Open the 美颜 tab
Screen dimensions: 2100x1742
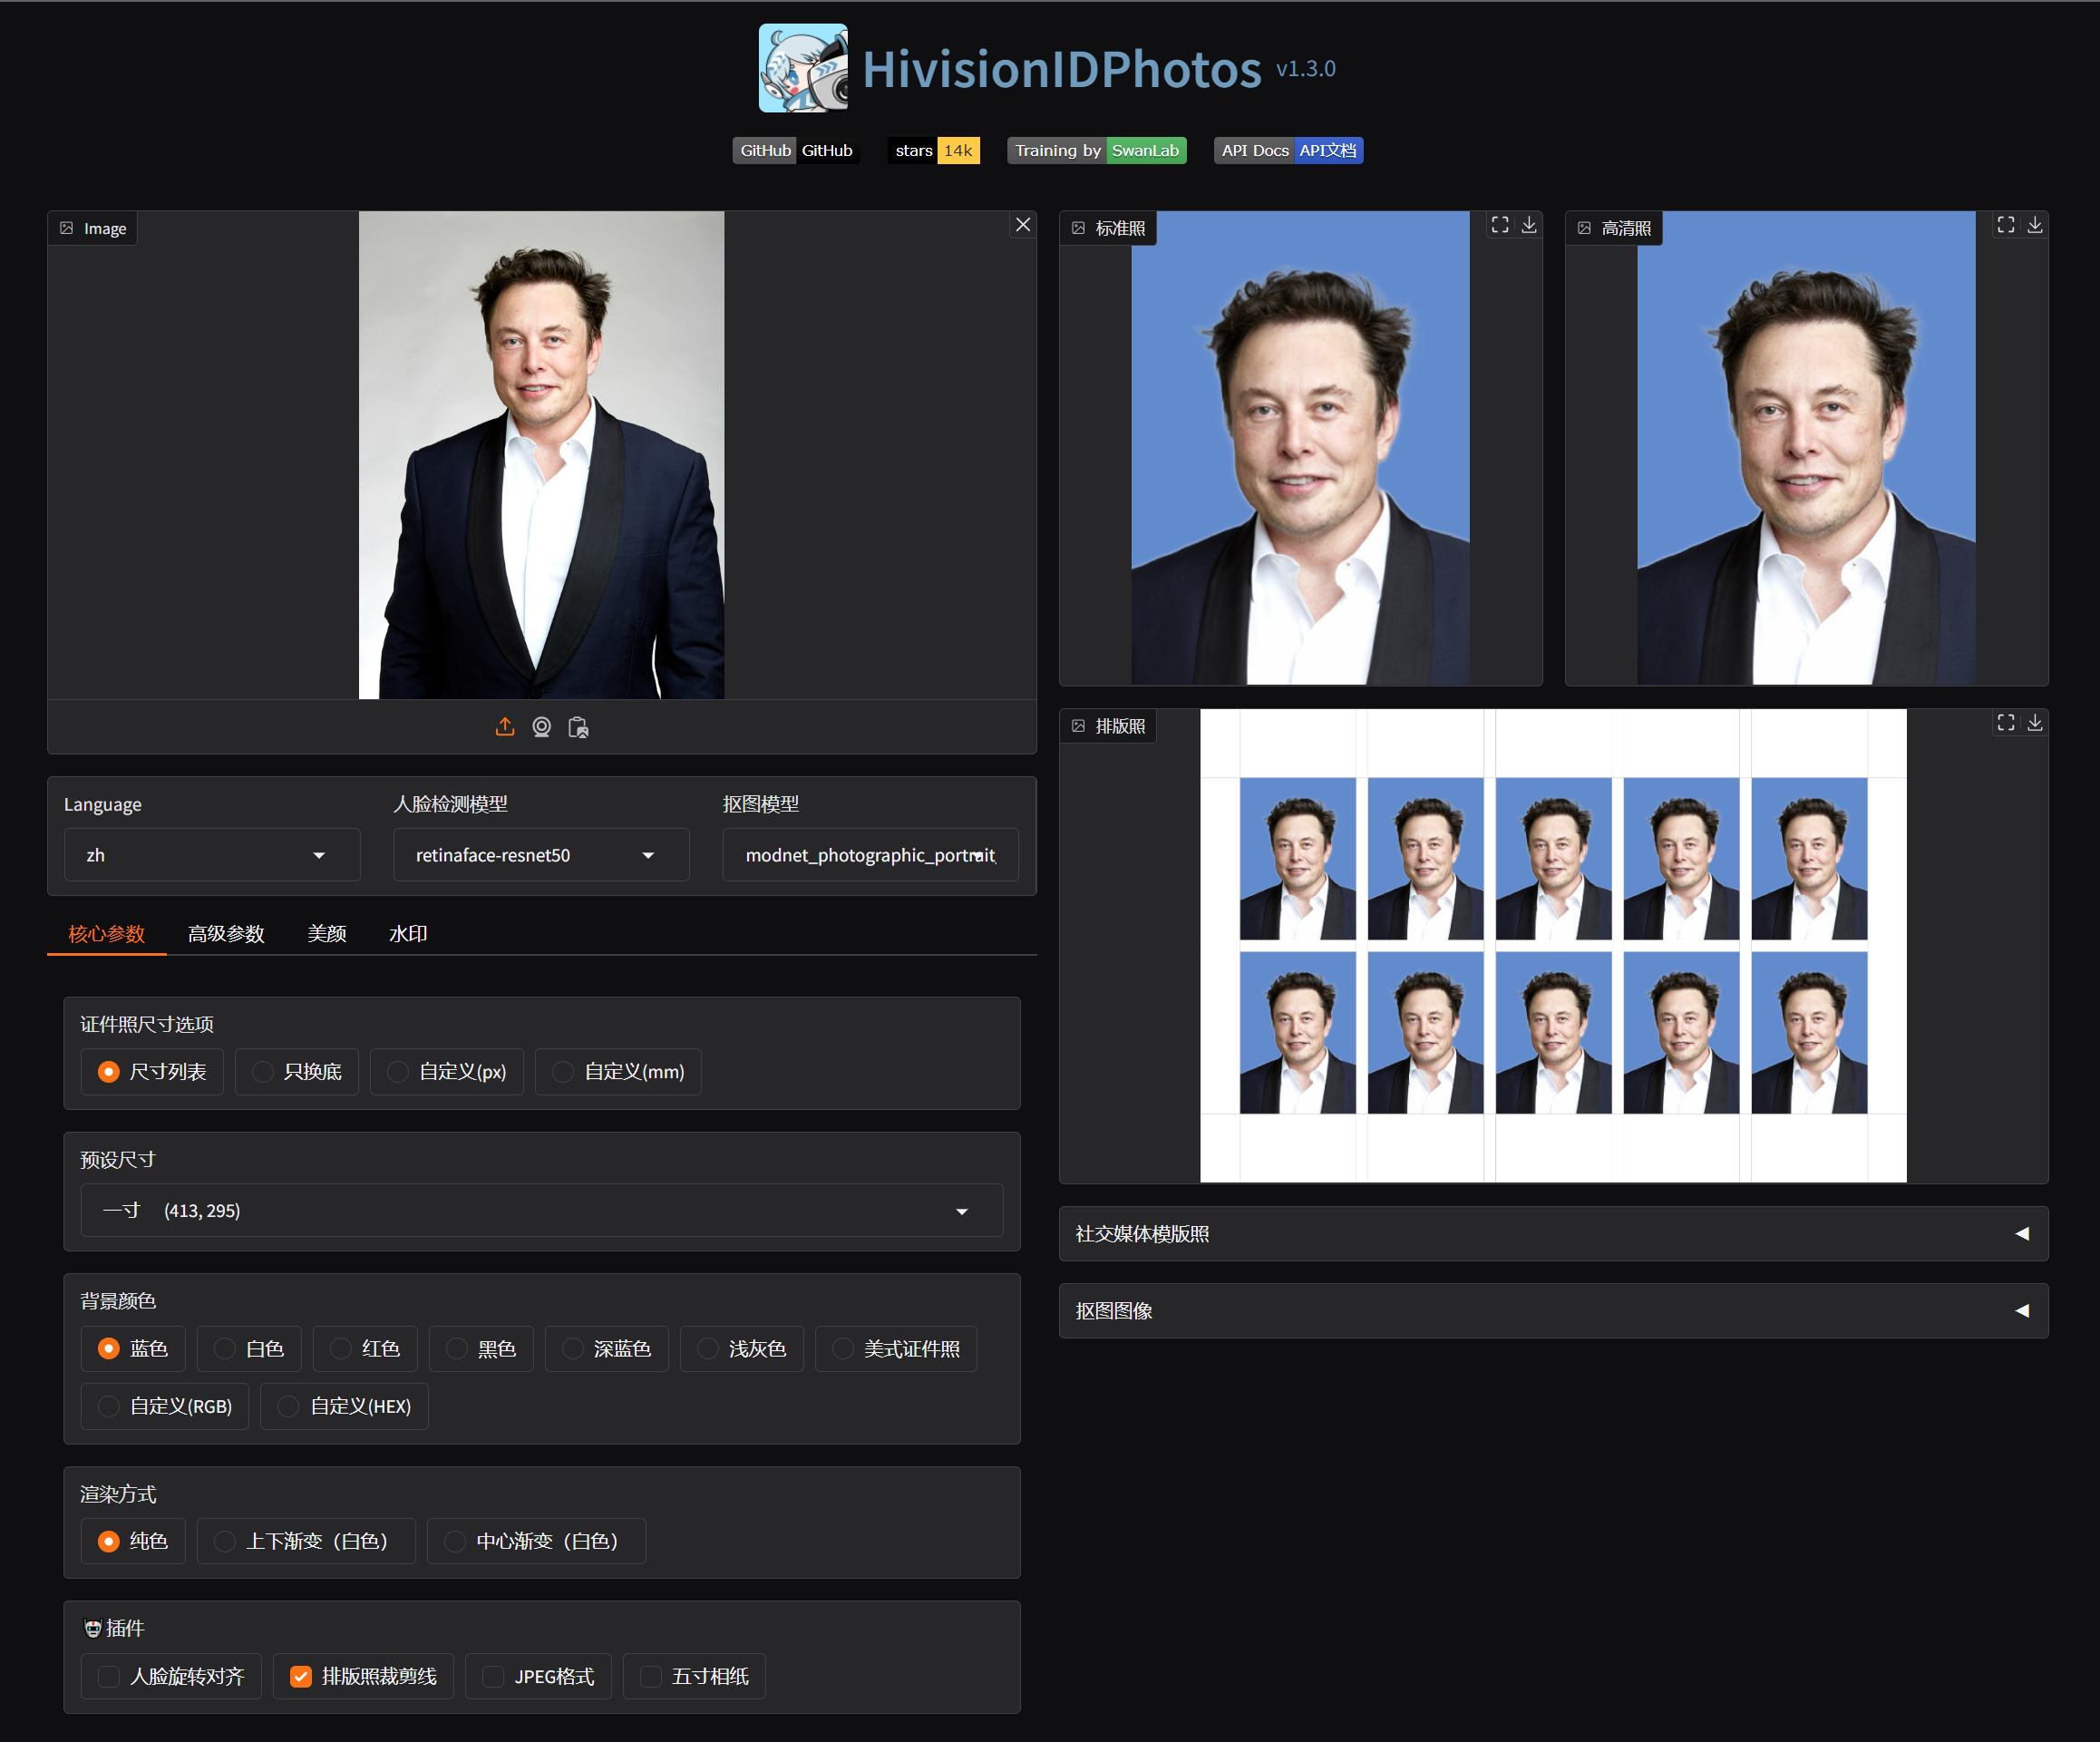coord(326,933)
